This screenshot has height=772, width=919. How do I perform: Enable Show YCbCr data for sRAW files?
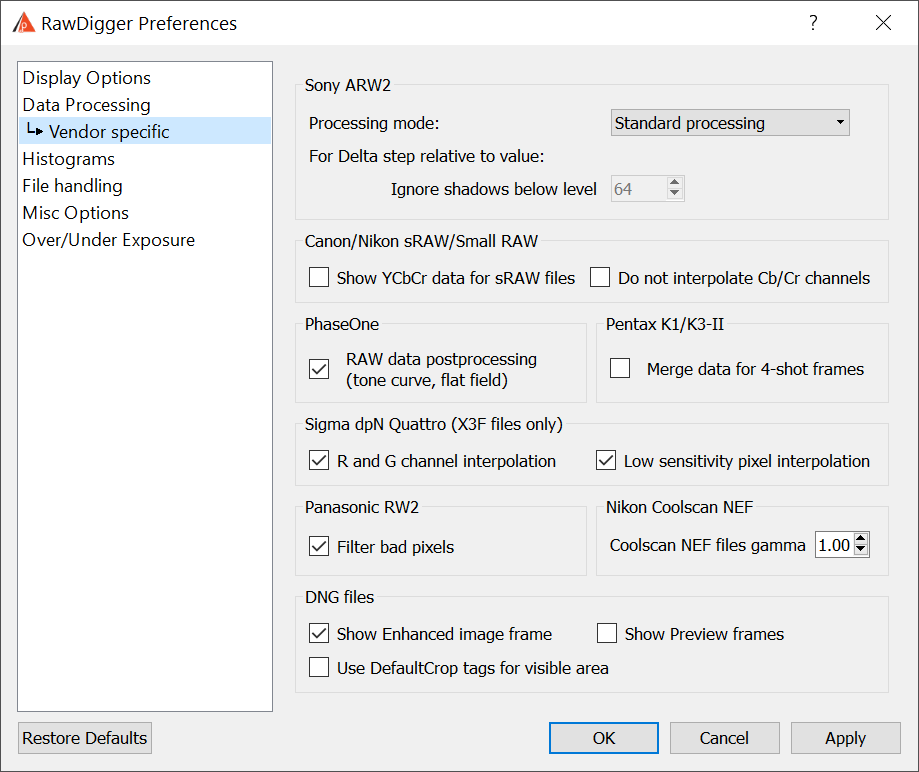(319, 277)
